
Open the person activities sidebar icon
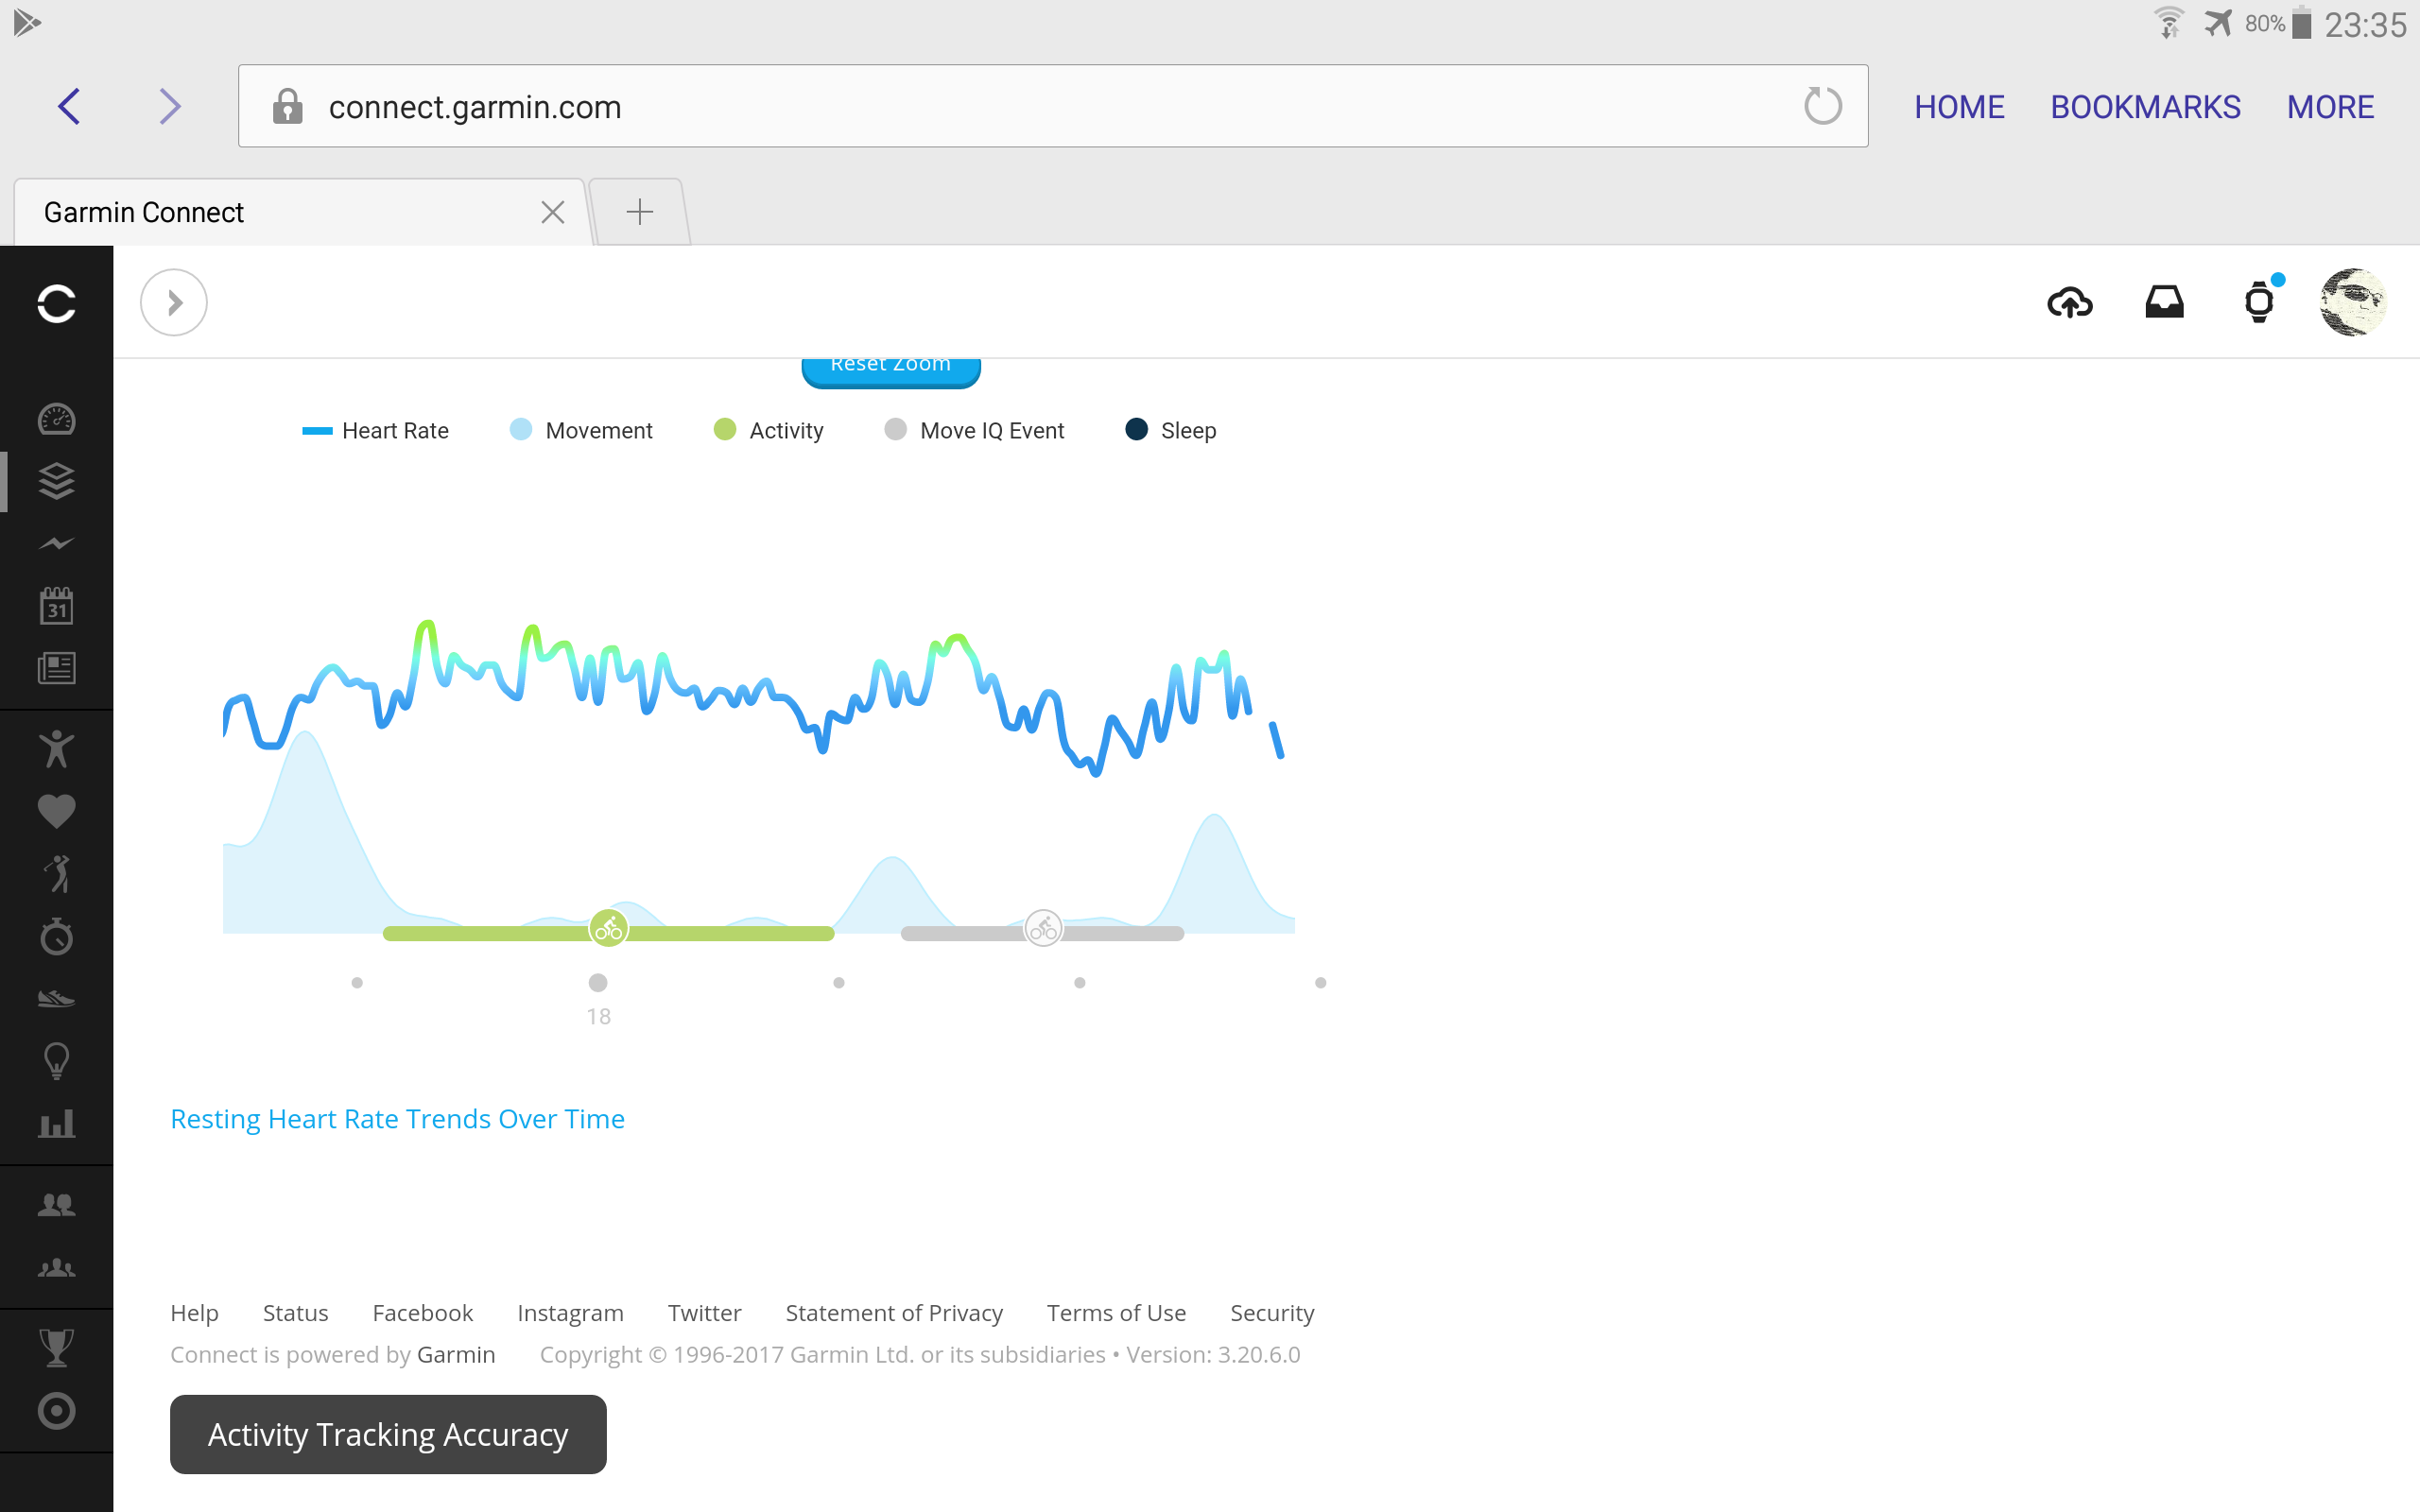(56, 749)
